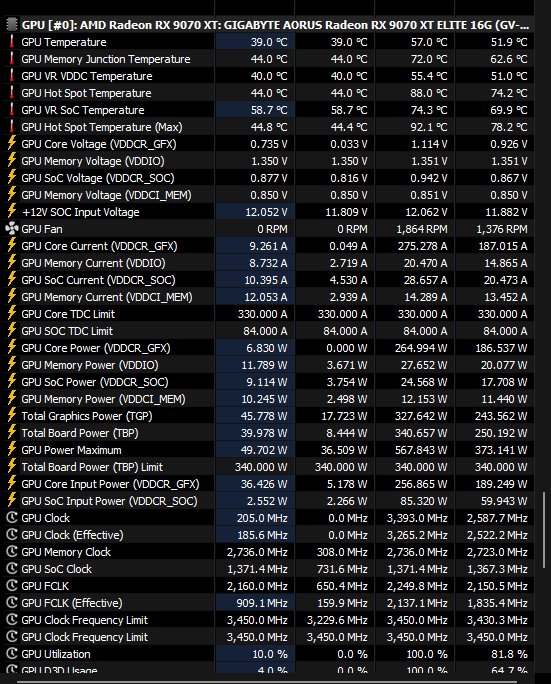The width and height of the screenshot is (551, 684).
Task: Click clock icon beside GPU Memory Clock
Action: pyautogui.click(x=12, y=552)
